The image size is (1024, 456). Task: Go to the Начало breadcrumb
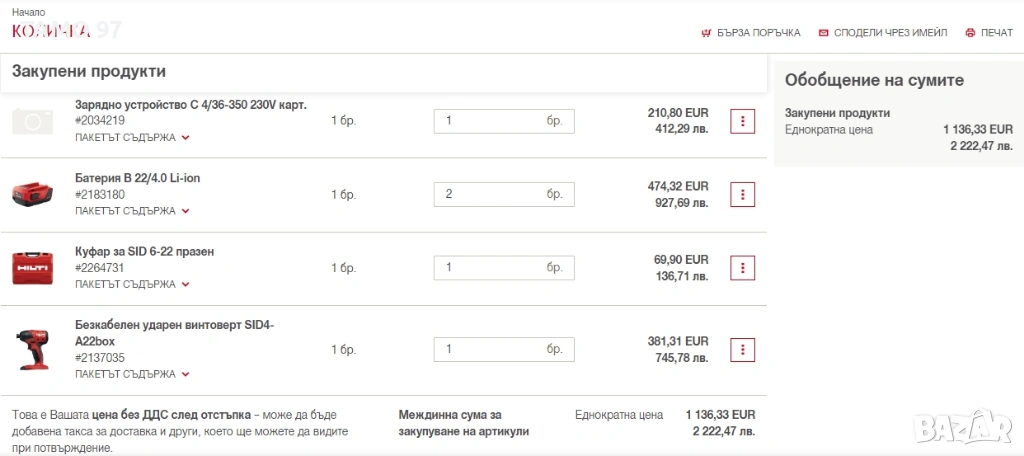coord(28,12)
